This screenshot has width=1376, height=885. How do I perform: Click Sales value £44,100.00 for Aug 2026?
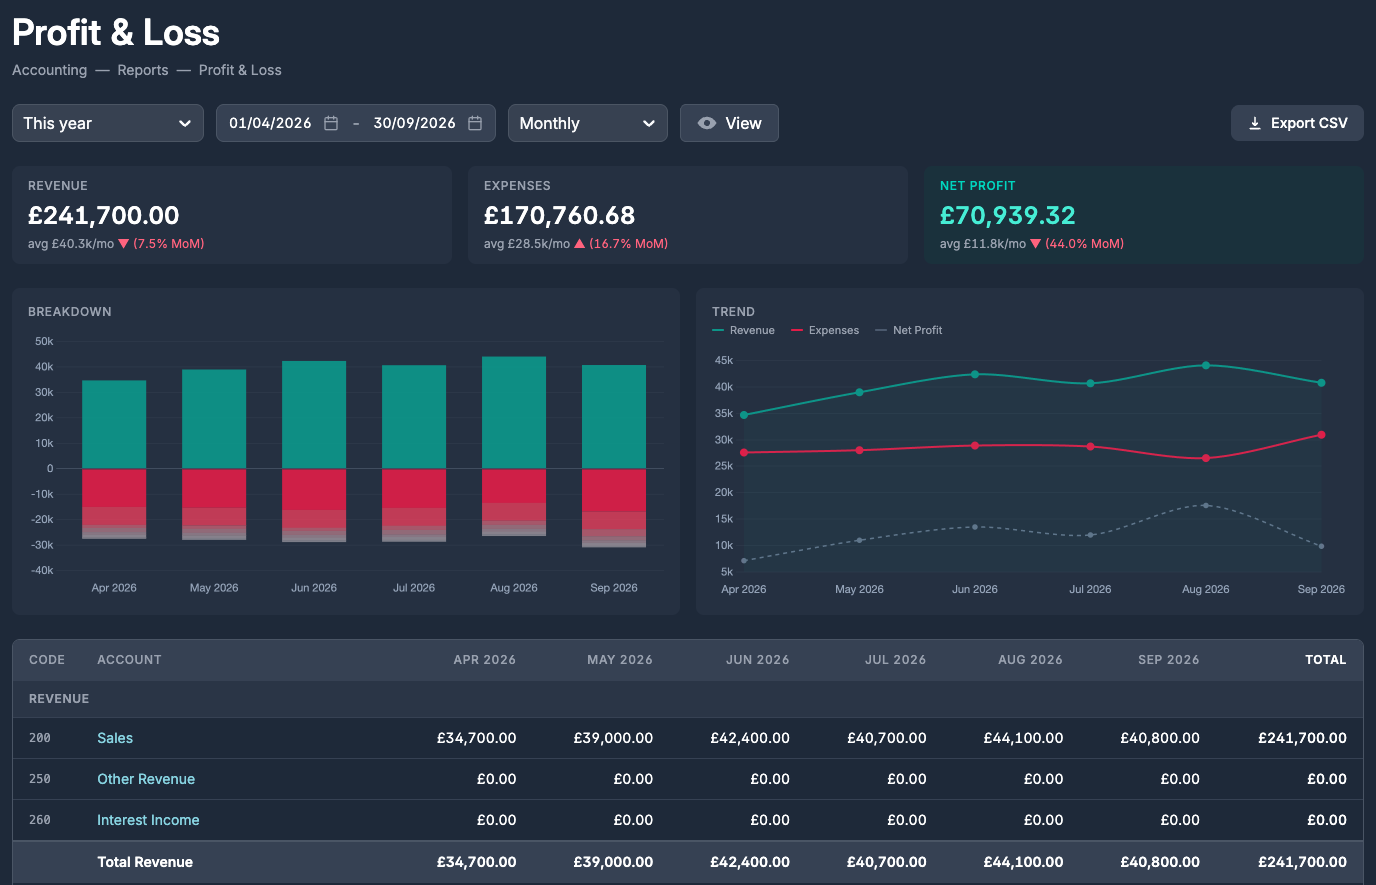point(1023,738)
